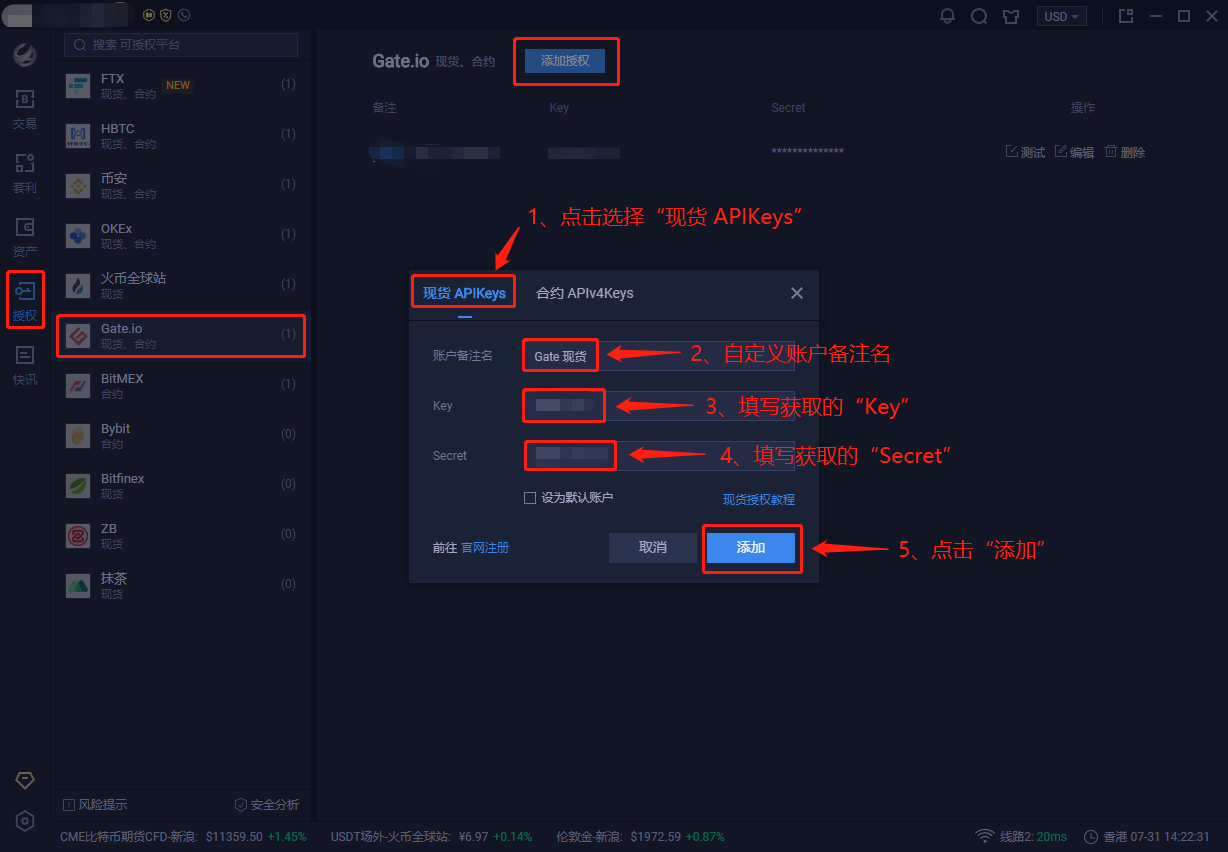This screenshot has height=852, width=1228.
Task: Click the app logo at sidebar top
Action: [x=25, y=55]
